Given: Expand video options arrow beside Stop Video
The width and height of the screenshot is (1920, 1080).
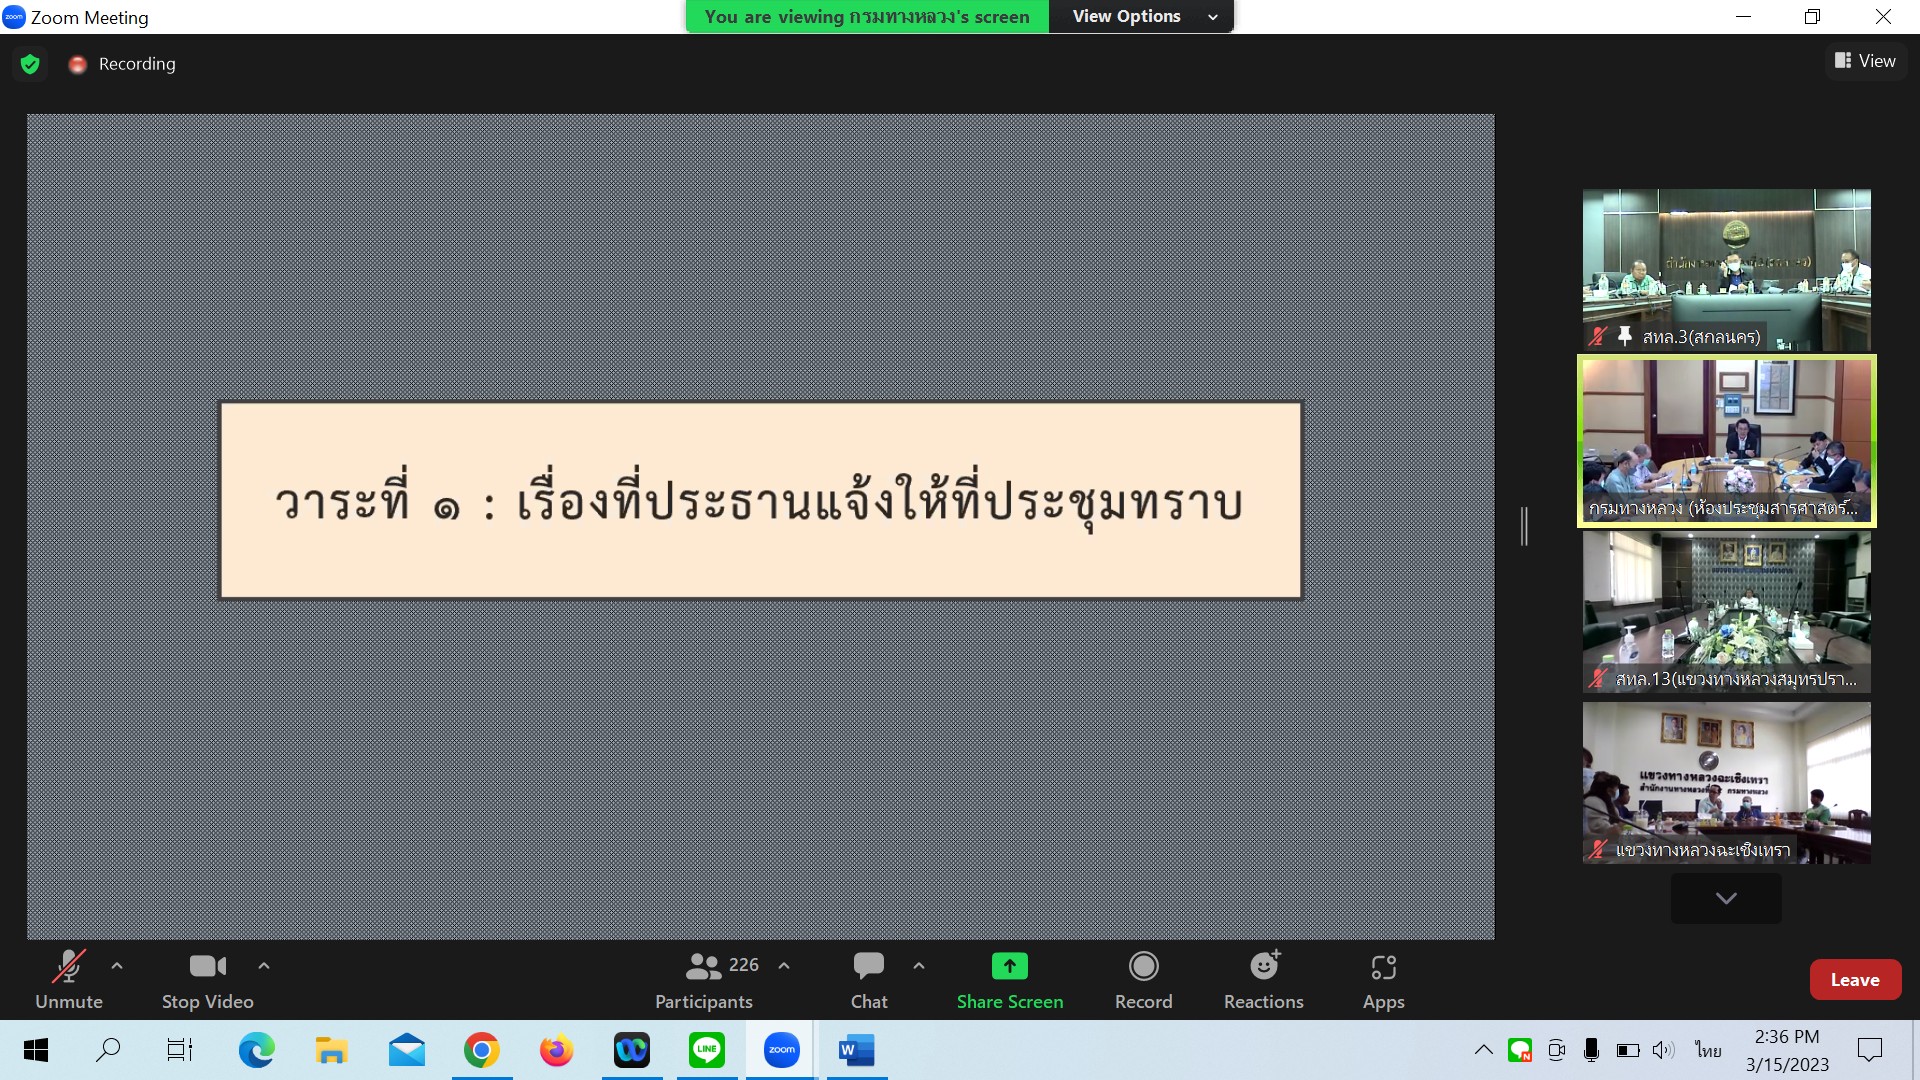Looking at the screenshot, I should tap(264, 966).
